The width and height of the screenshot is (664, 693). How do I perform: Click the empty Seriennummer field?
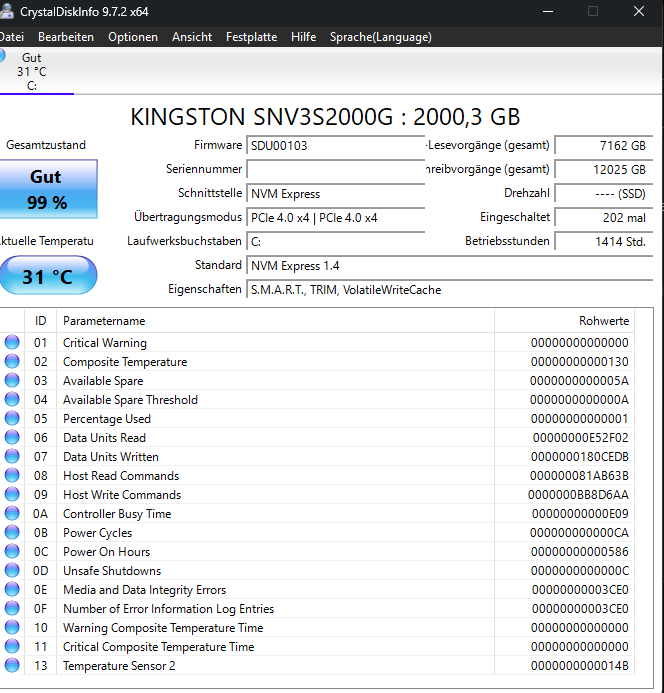[335, 169]
